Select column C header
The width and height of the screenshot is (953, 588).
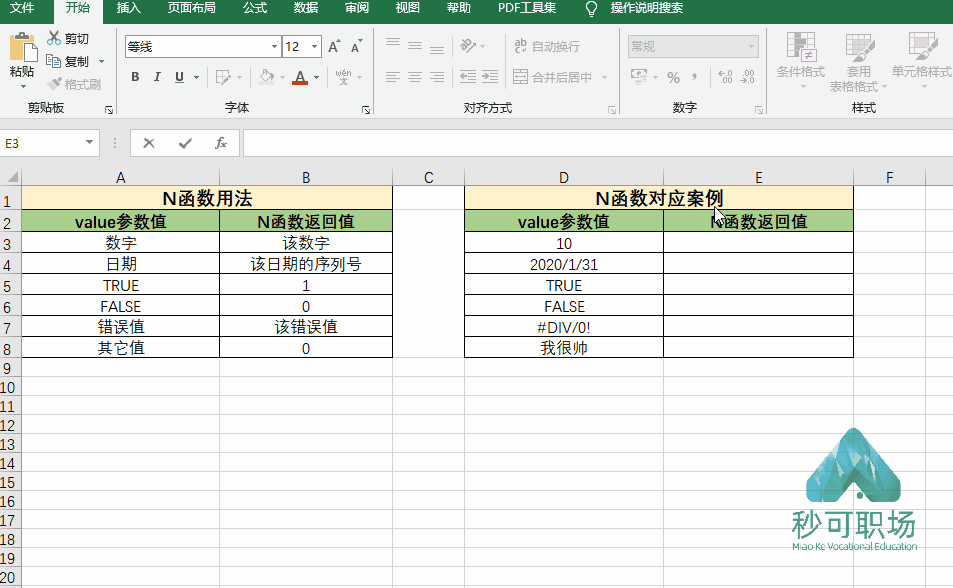point(428,177)
